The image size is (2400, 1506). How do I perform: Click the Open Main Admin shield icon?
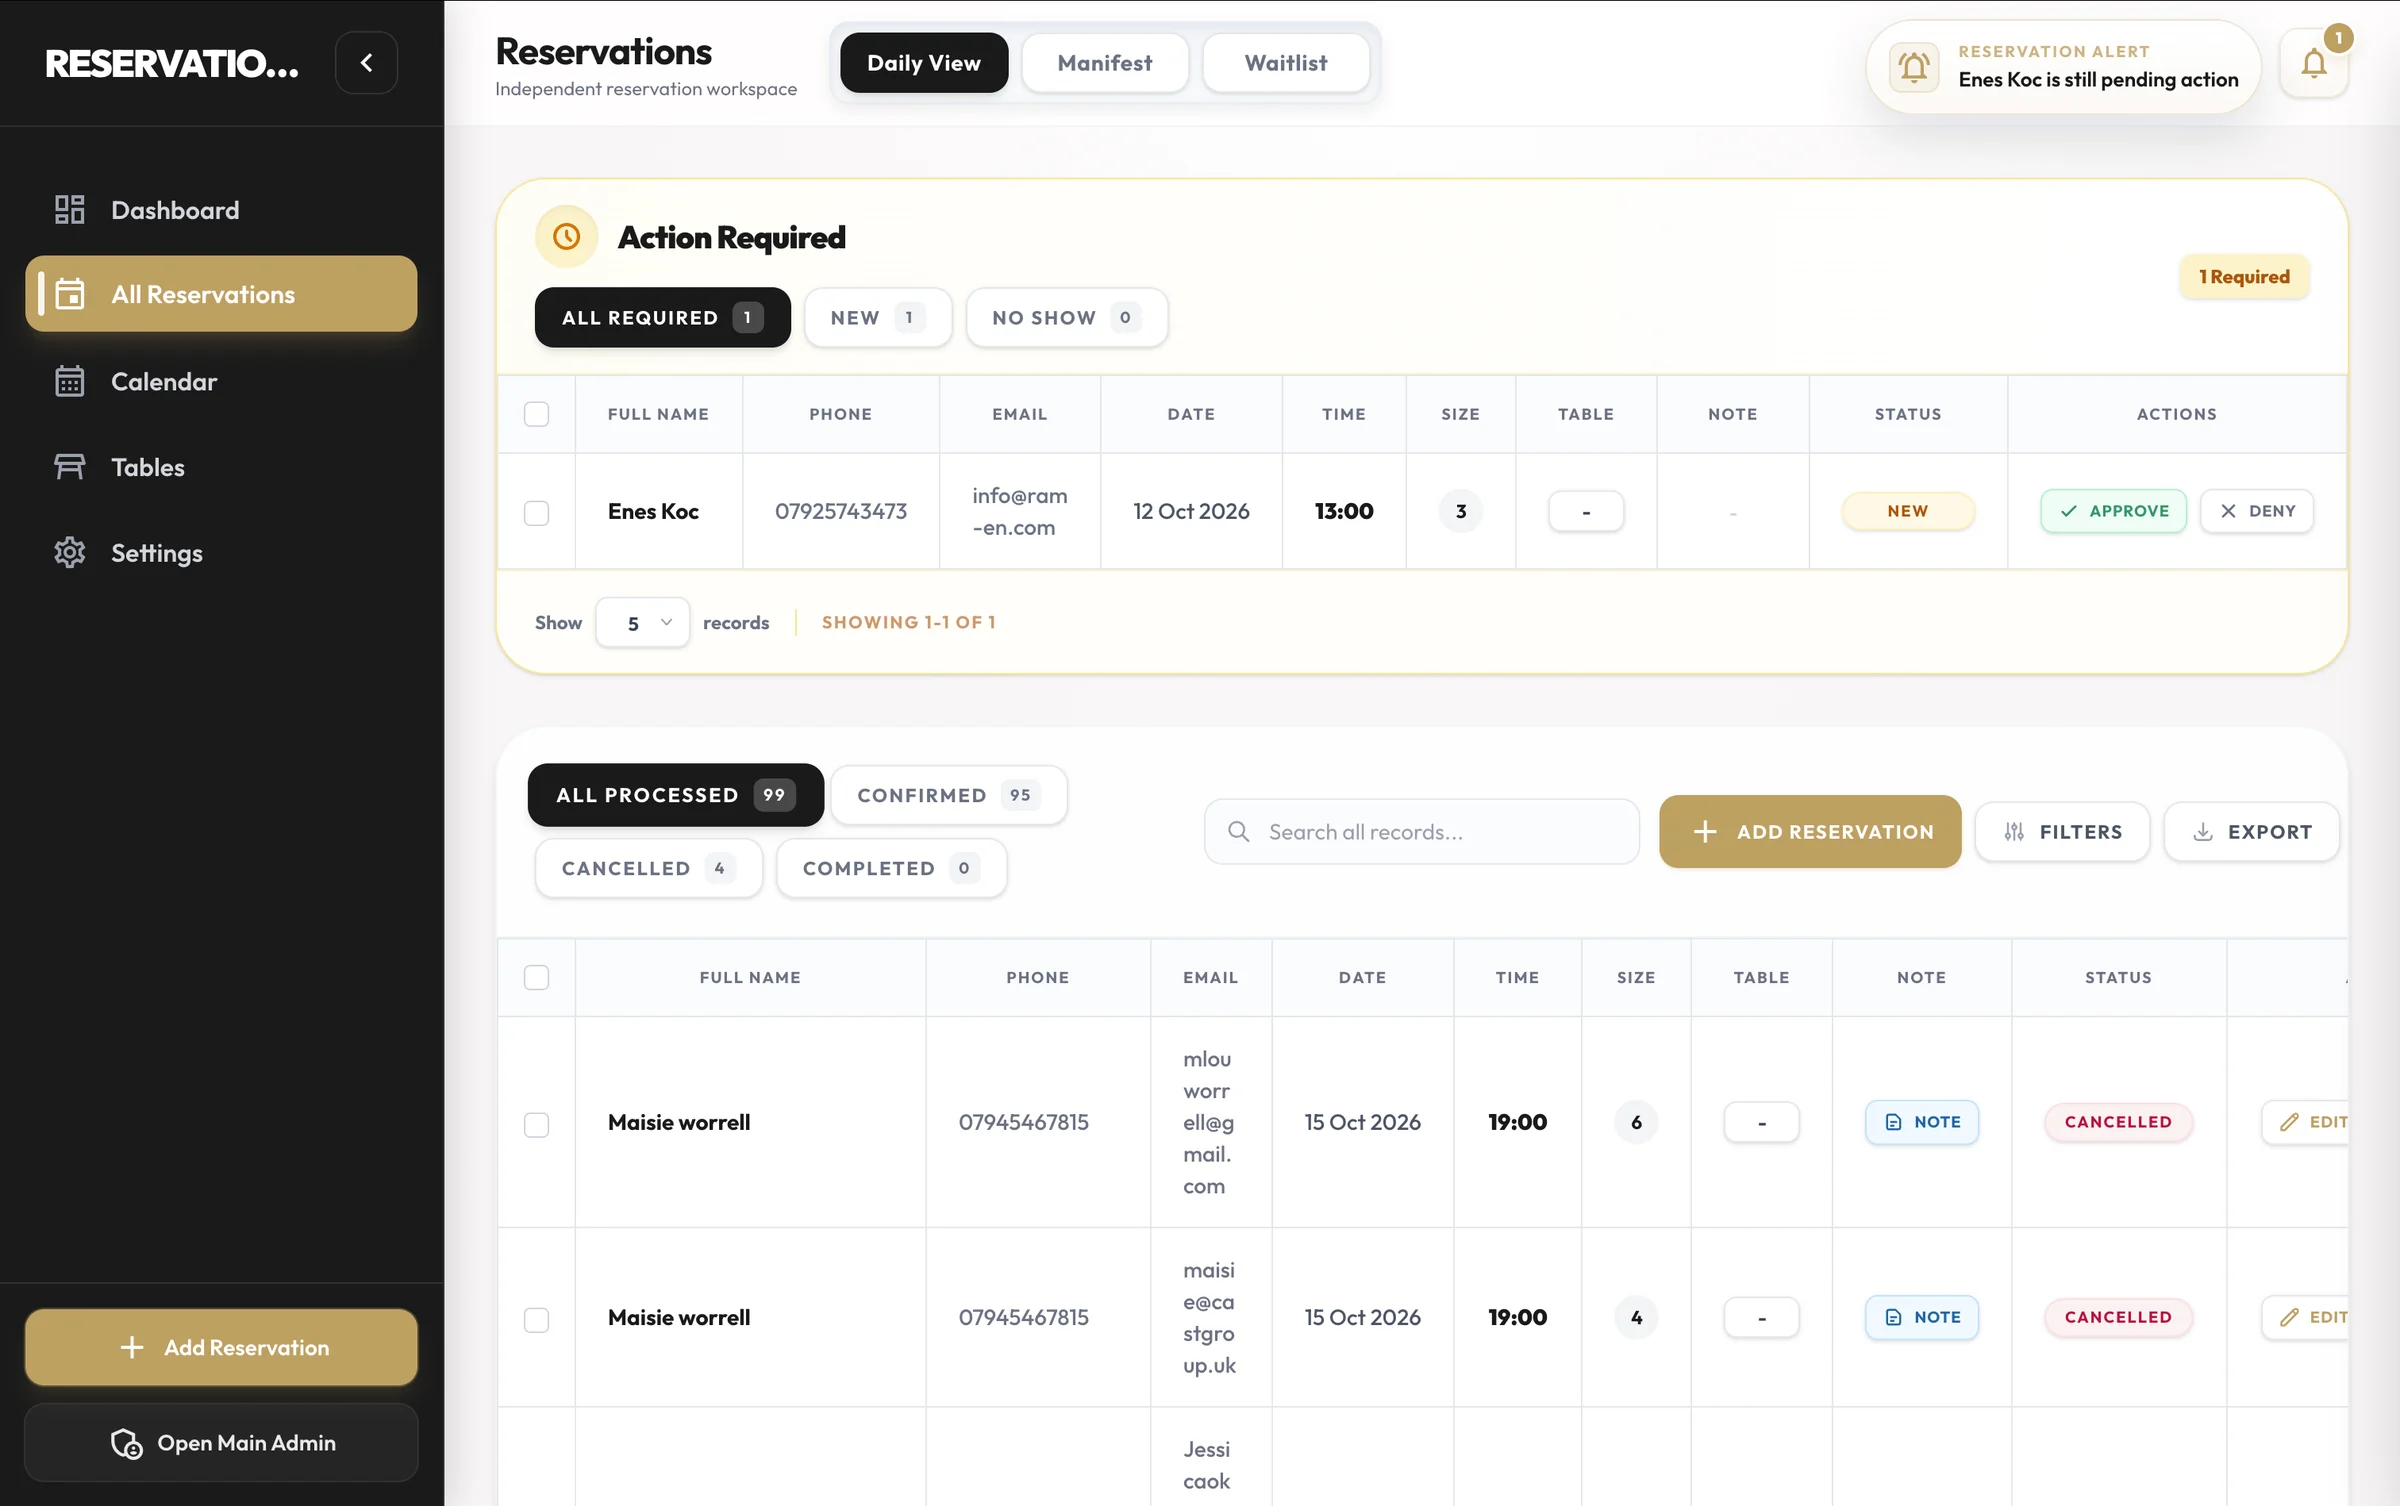click(127, 1443)
